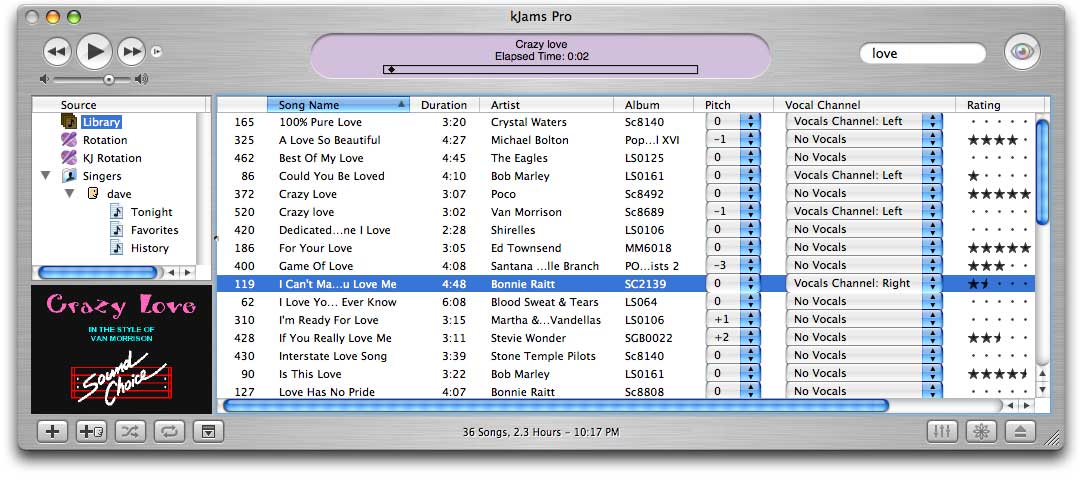Click the dave singer icon

click(93, 194)
